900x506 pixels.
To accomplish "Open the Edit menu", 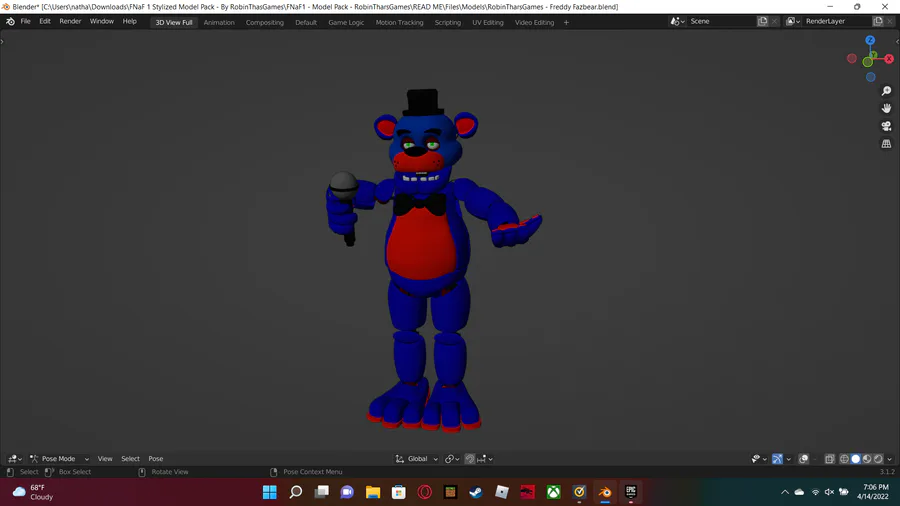I will click(x=45, y=22).
